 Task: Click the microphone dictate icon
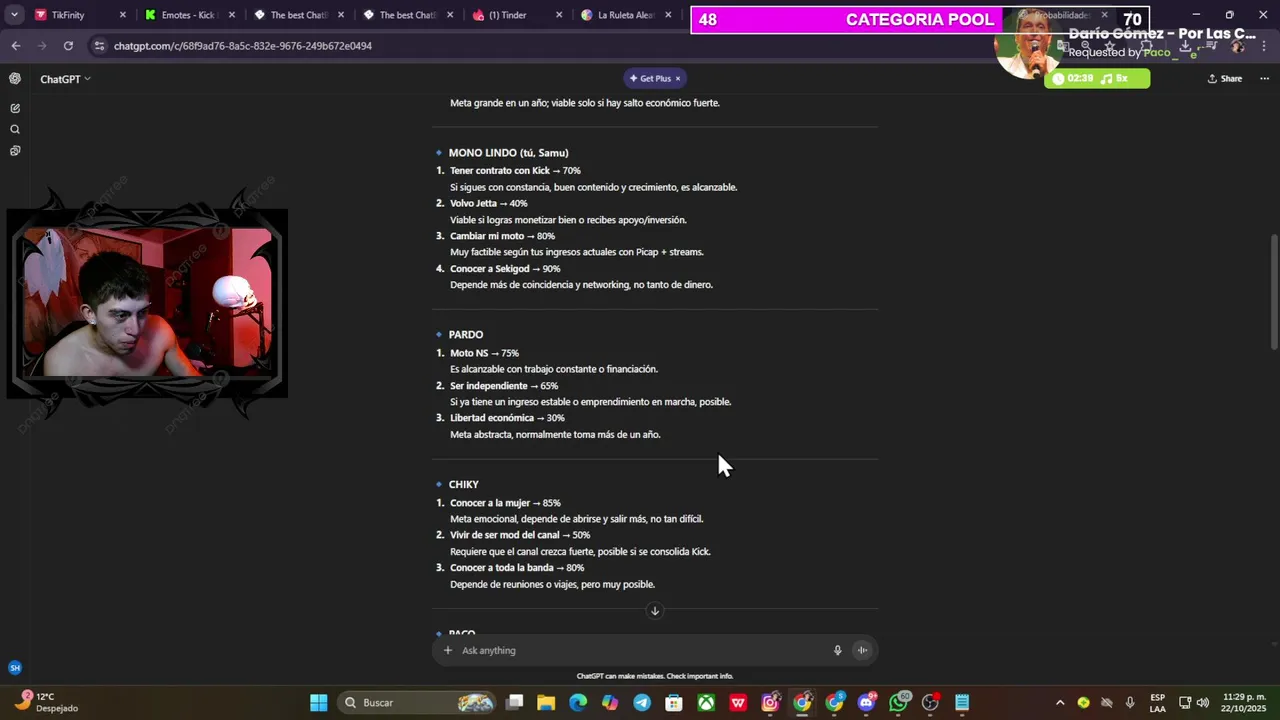[838, 651]
